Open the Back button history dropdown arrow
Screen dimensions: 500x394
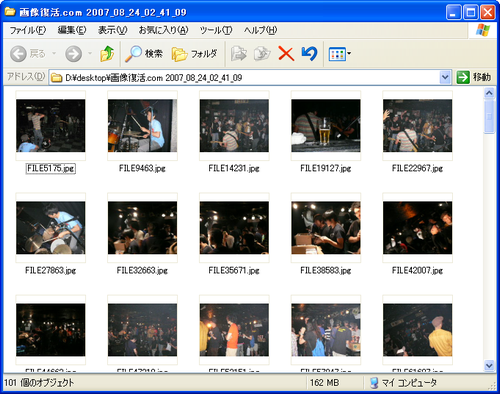pos(54,53)
